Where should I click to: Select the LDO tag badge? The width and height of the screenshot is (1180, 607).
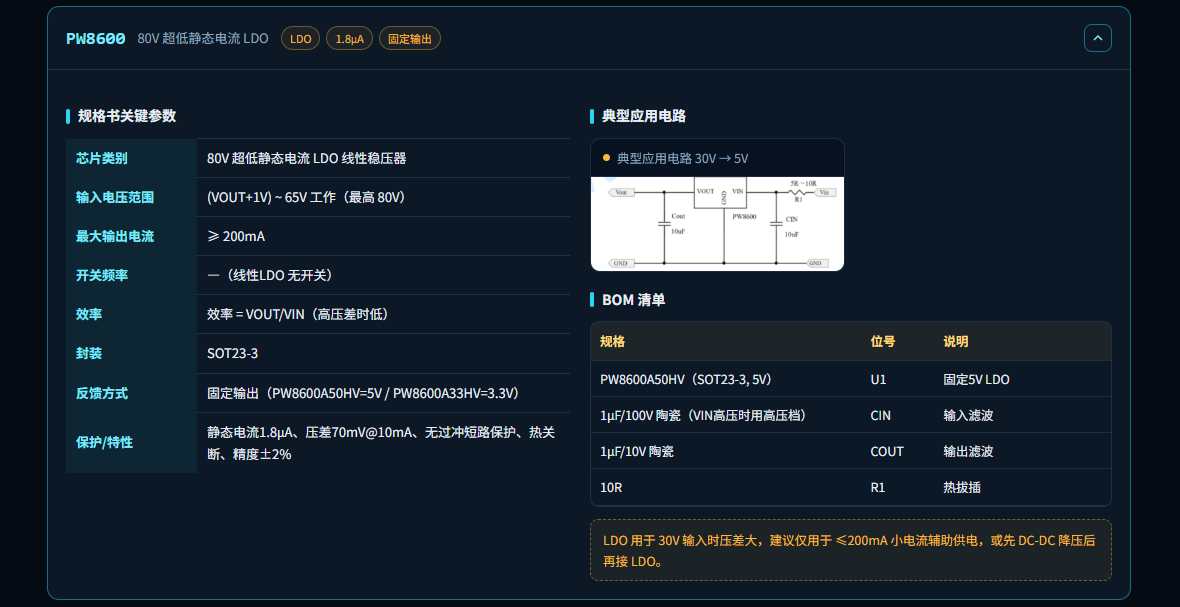point(300,38)
